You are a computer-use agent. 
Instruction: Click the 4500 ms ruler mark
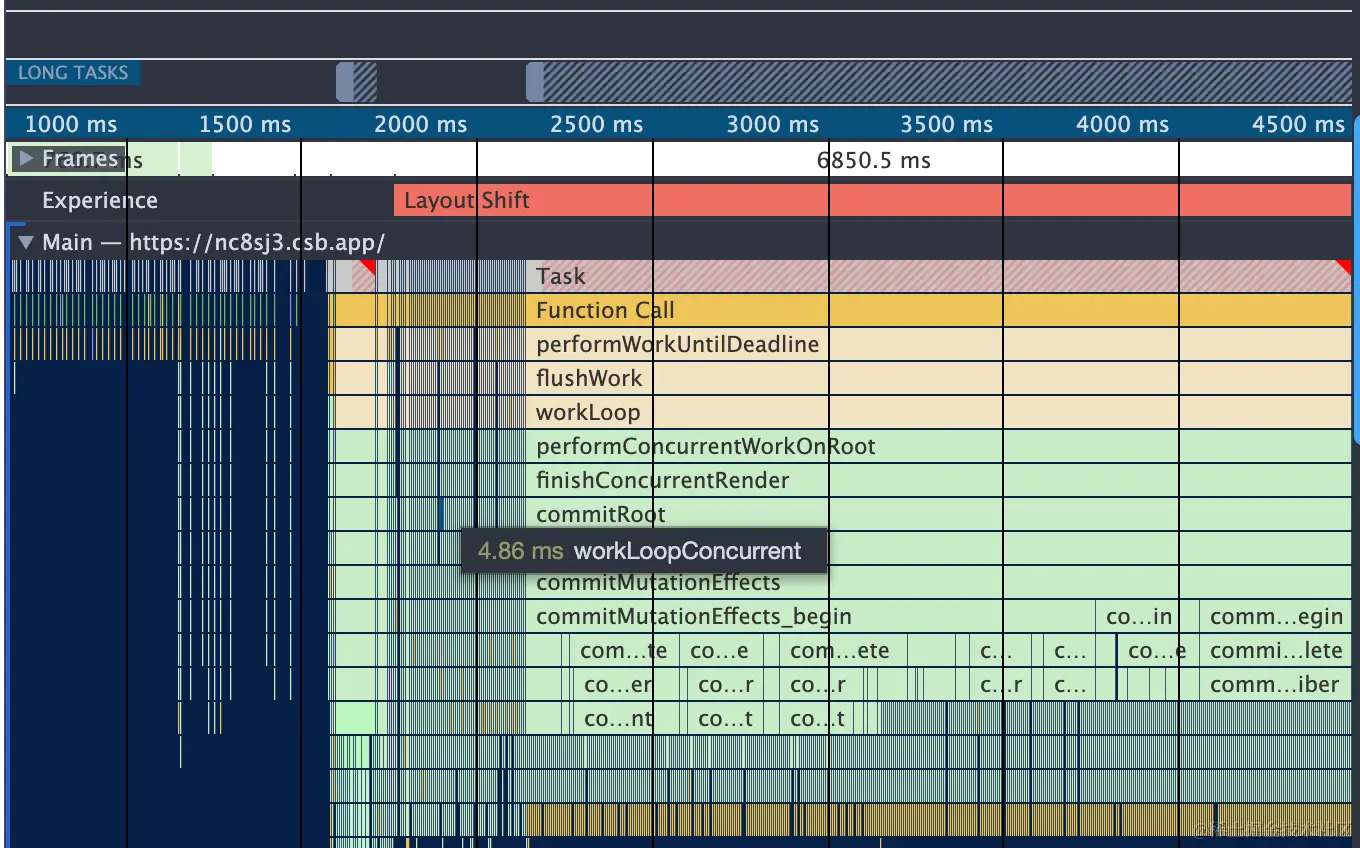(1299, 124)
